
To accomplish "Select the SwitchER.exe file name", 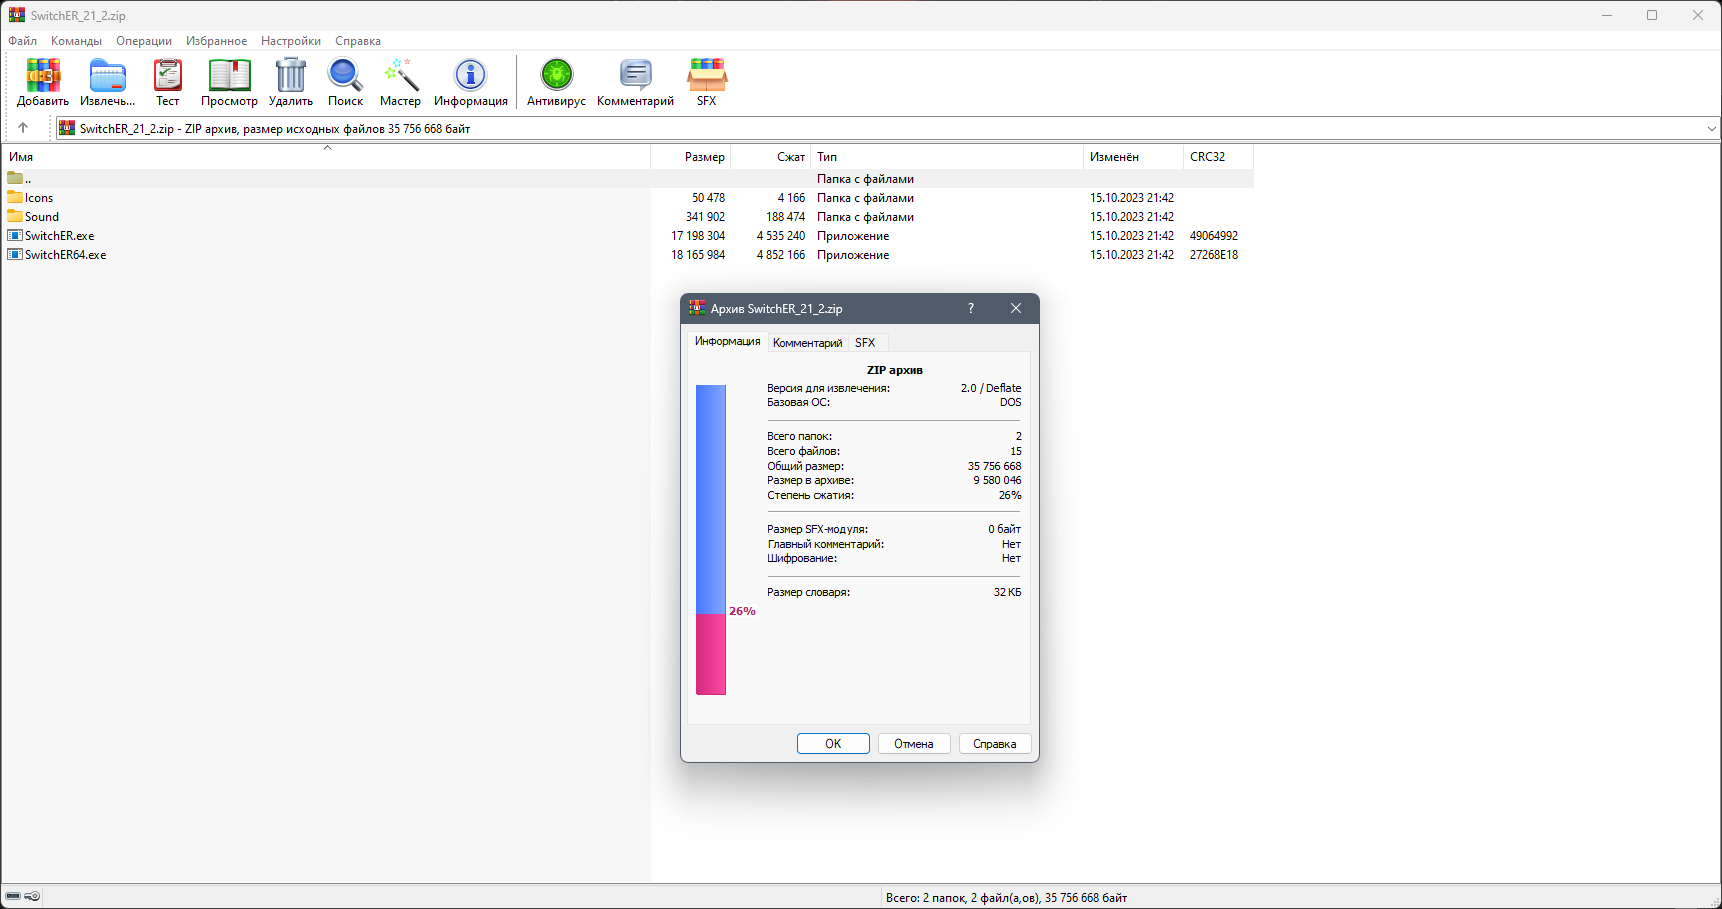I will [60, 236].
